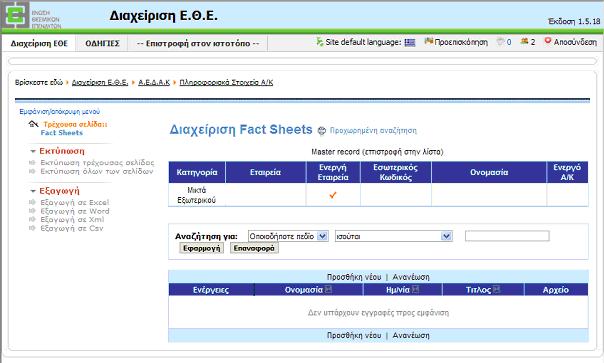Click the top Προσθήκη νέου link
The height and width of the screenshot is (363, 604).
click(354, 277)
